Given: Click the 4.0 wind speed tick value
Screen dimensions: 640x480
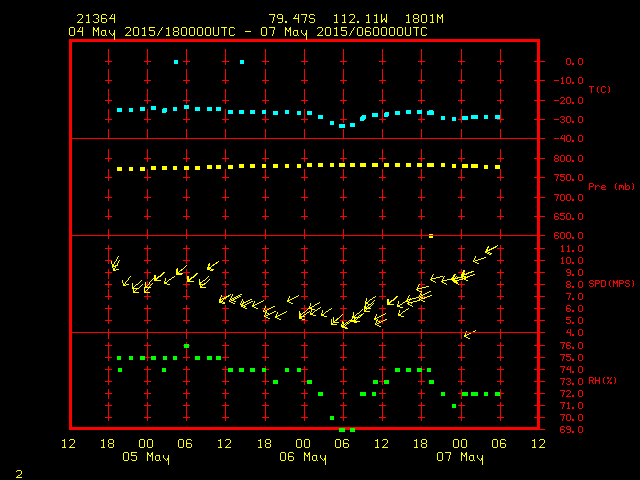Looking at the screenshot, I should click(x=574, y=333).
